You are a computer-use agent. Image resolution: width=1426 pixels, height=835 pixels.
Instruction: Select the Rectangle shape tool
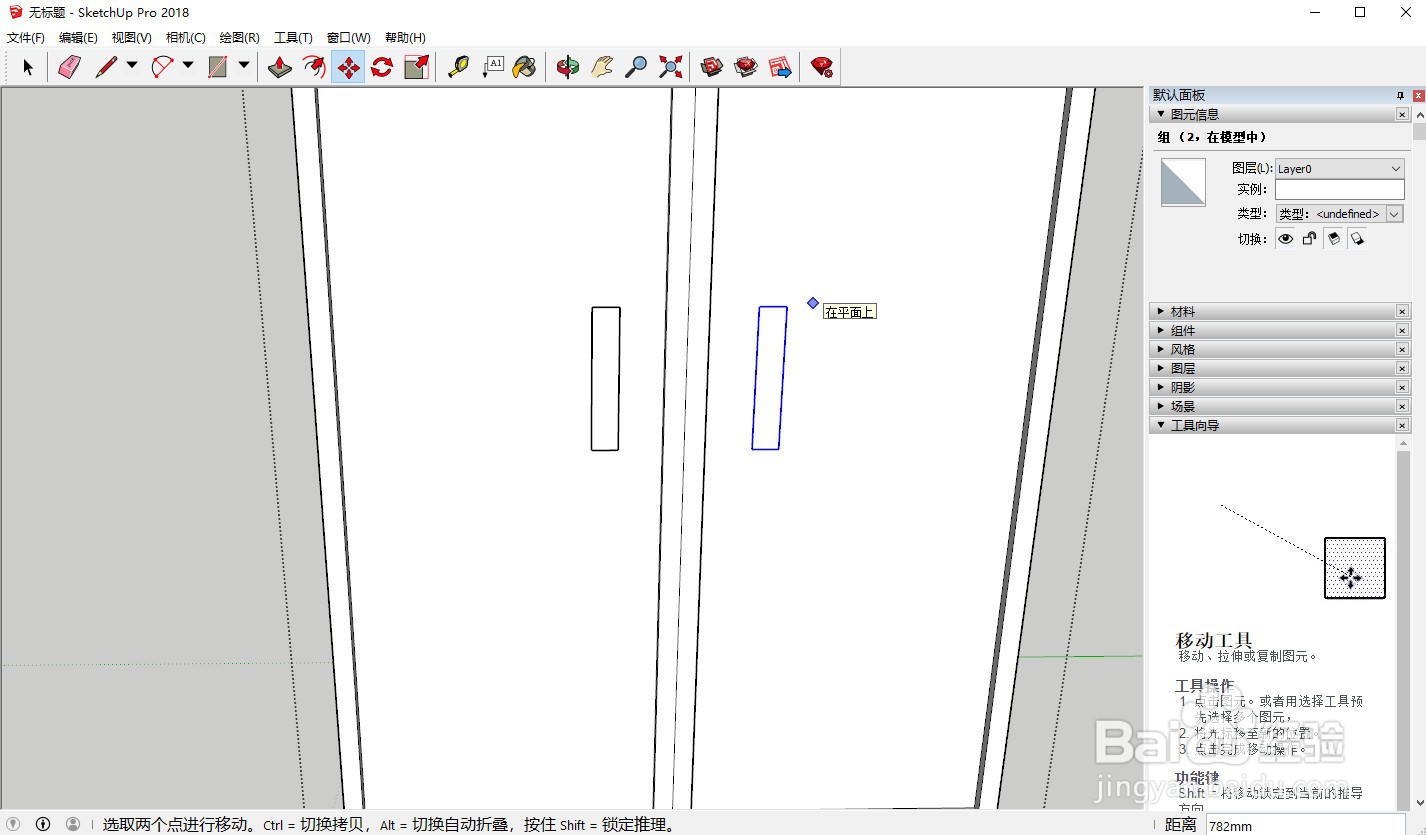(218, 67)
